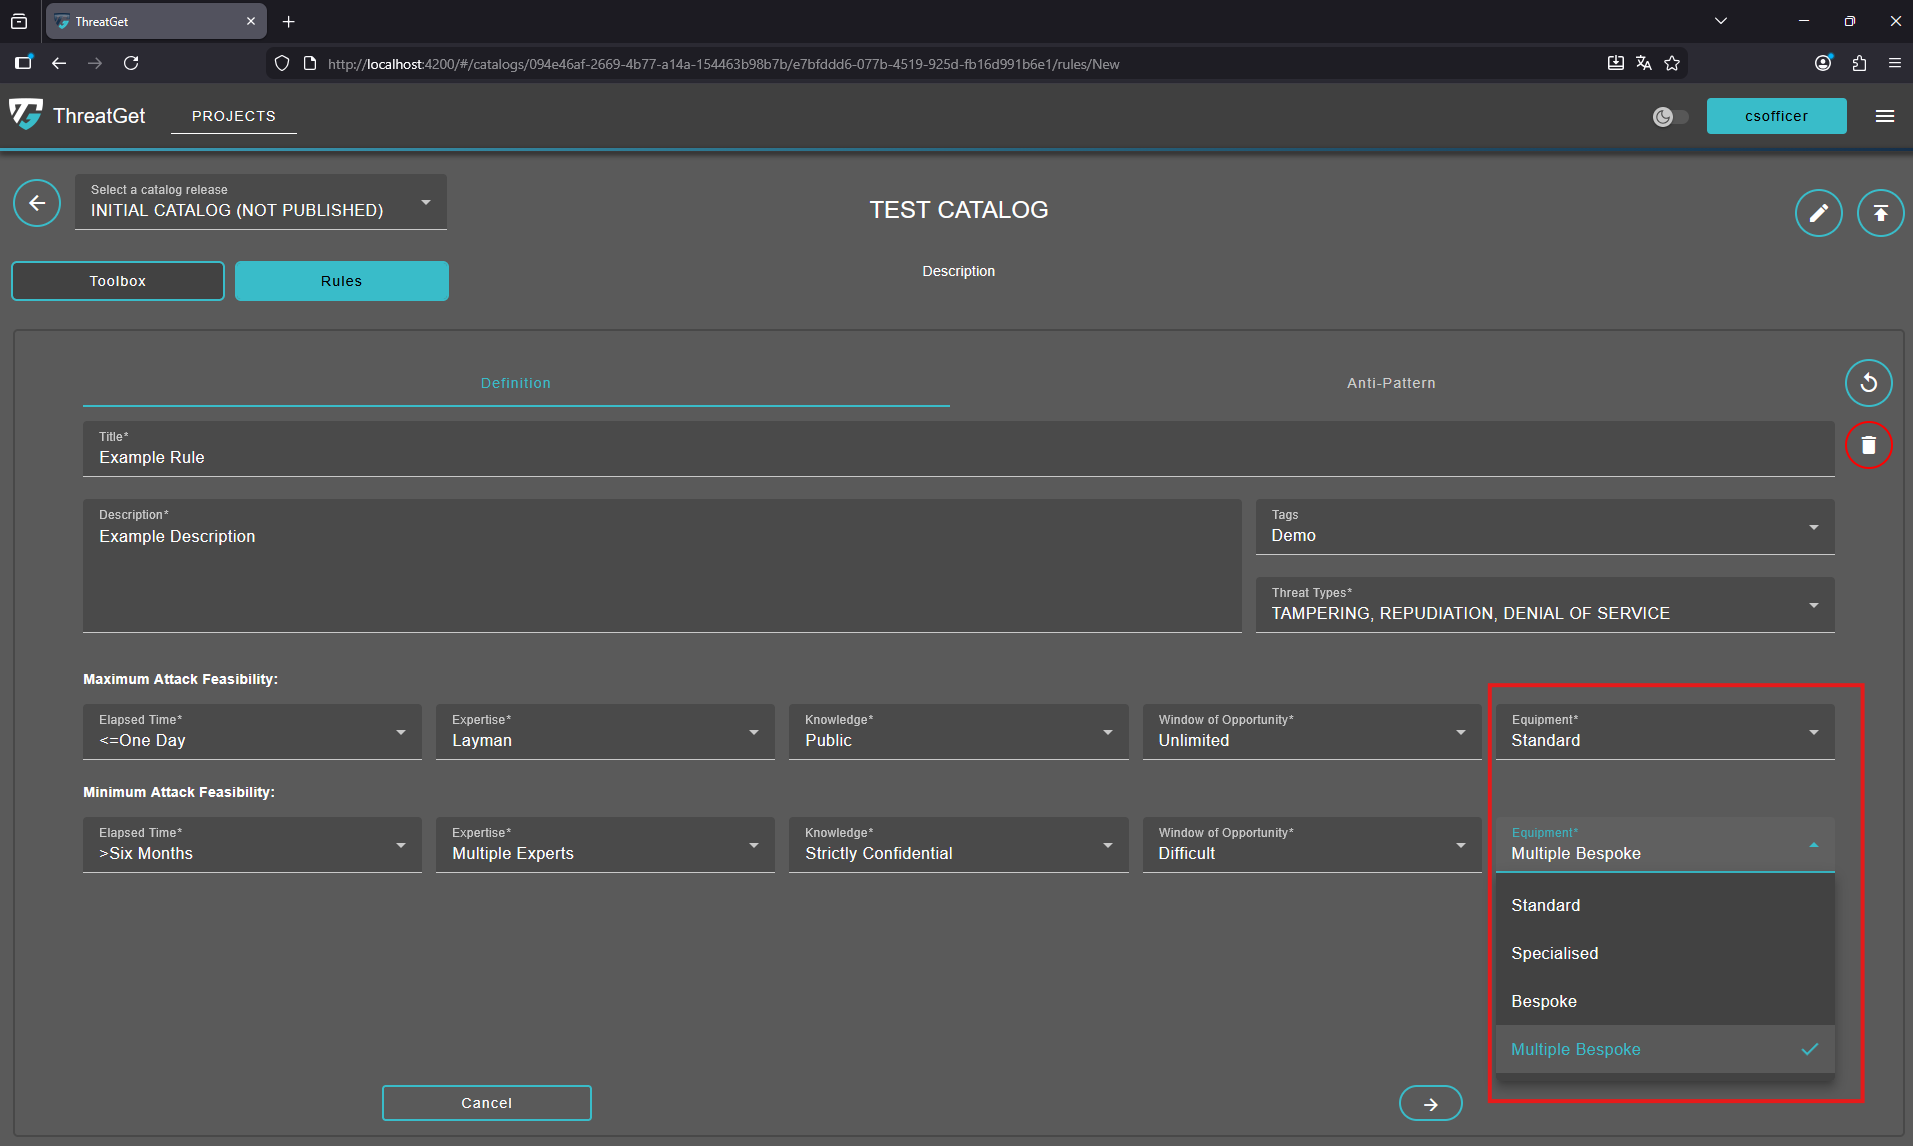Toggle the dark mode switch
Image resolution: width=1913 pixels, height=1146 pixels.
1670,117
